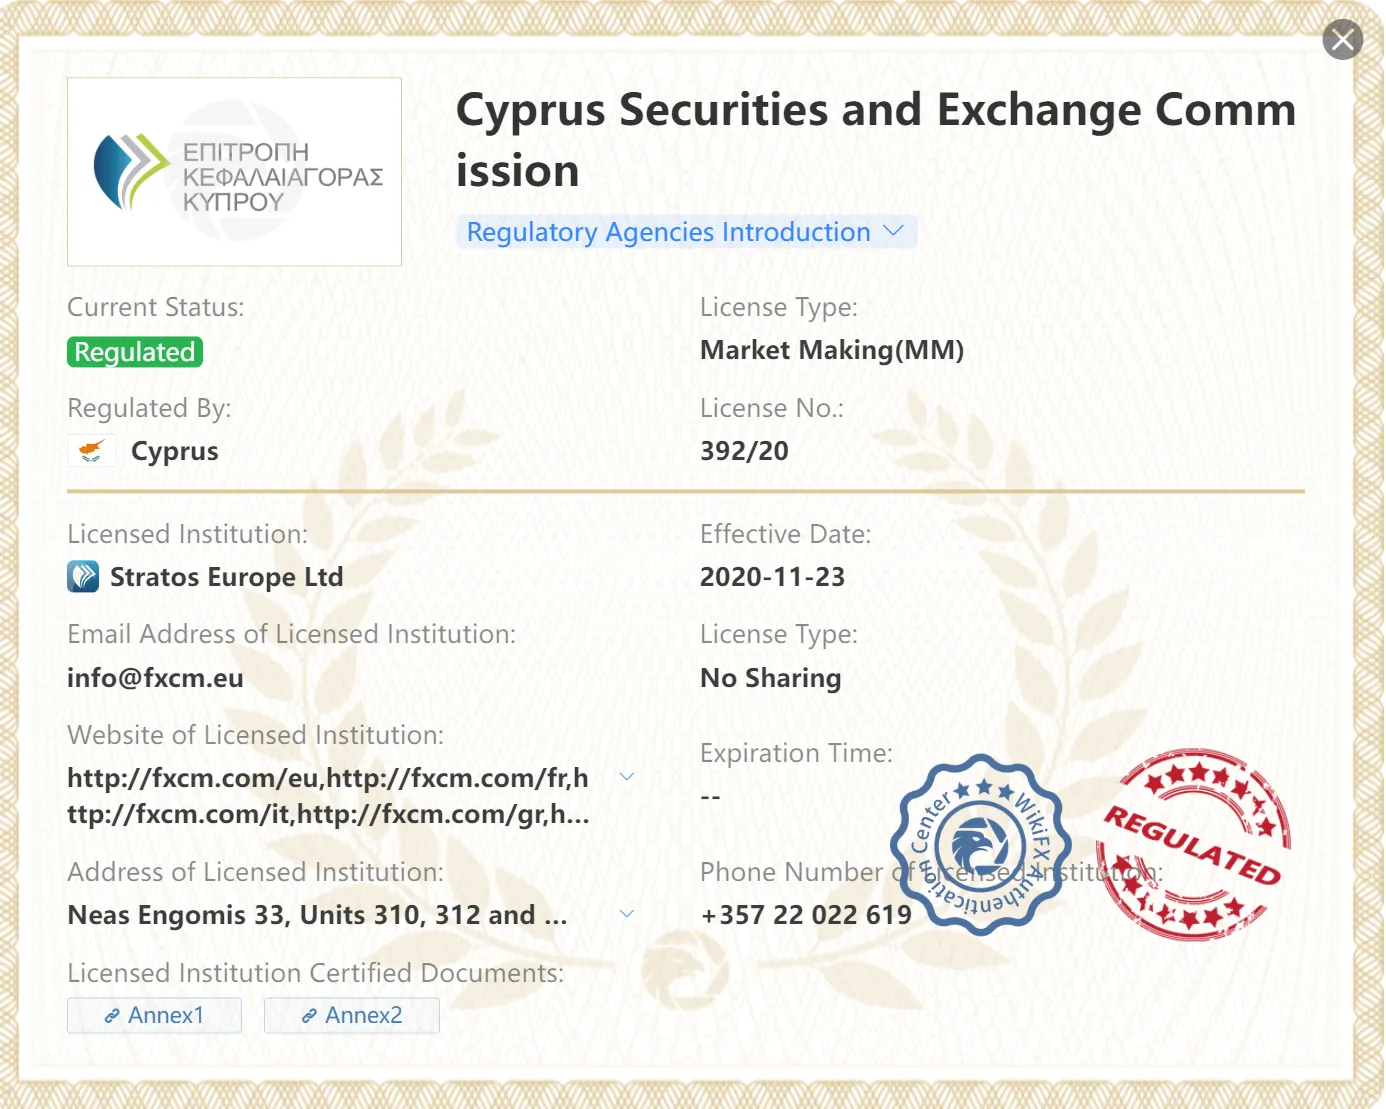Close the license certificate popup
Viewport: 1386px width, 1109px height.
point(1342,40)
